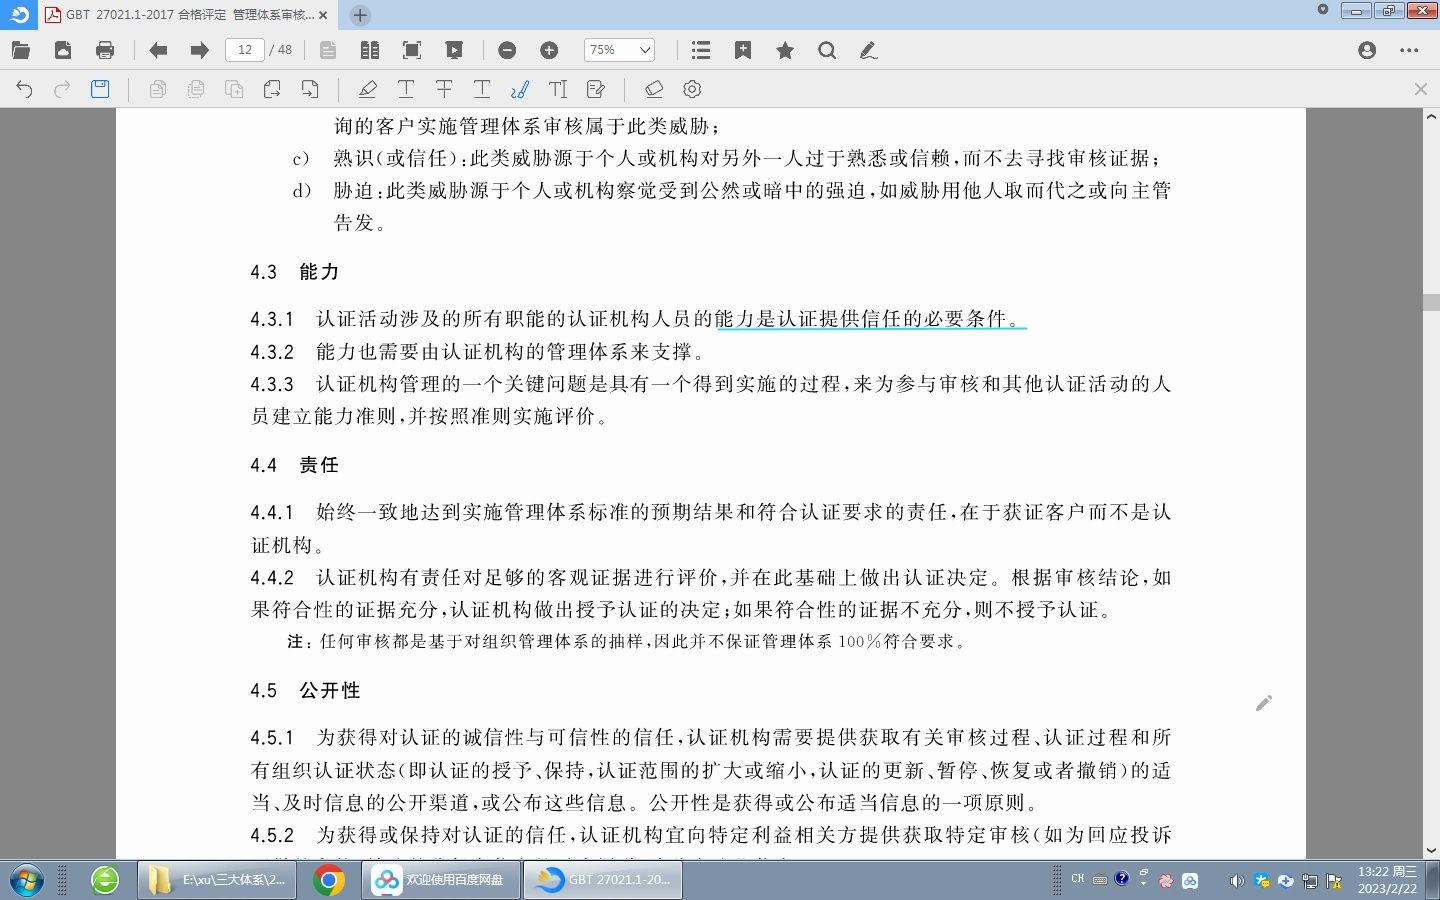Click the heading 4.5 公开性
This screenshot has height=900, width=1440.
coord(305,691)
